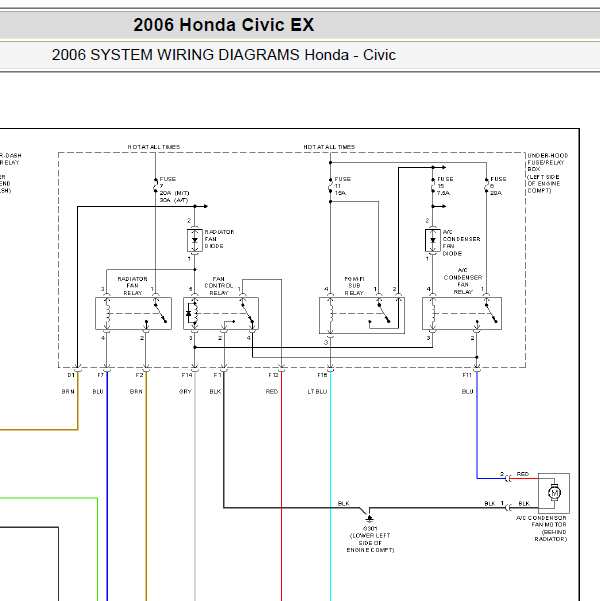The width and height of the screenshot is (600, 601).
Task: Click the BRN label below F2
Action: pyautogui.click(x=136, y=392)
